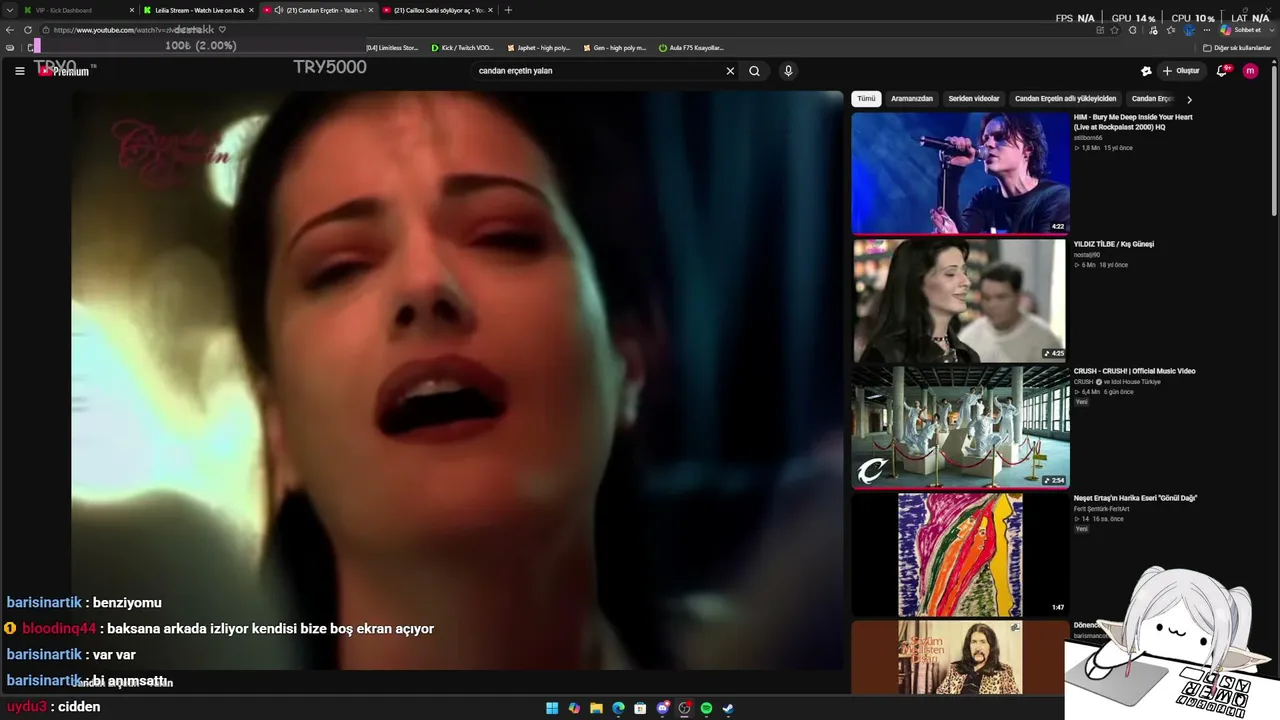Go to YouTube Premium home logo
This screenshot has width=1280, height=720.
64,71
